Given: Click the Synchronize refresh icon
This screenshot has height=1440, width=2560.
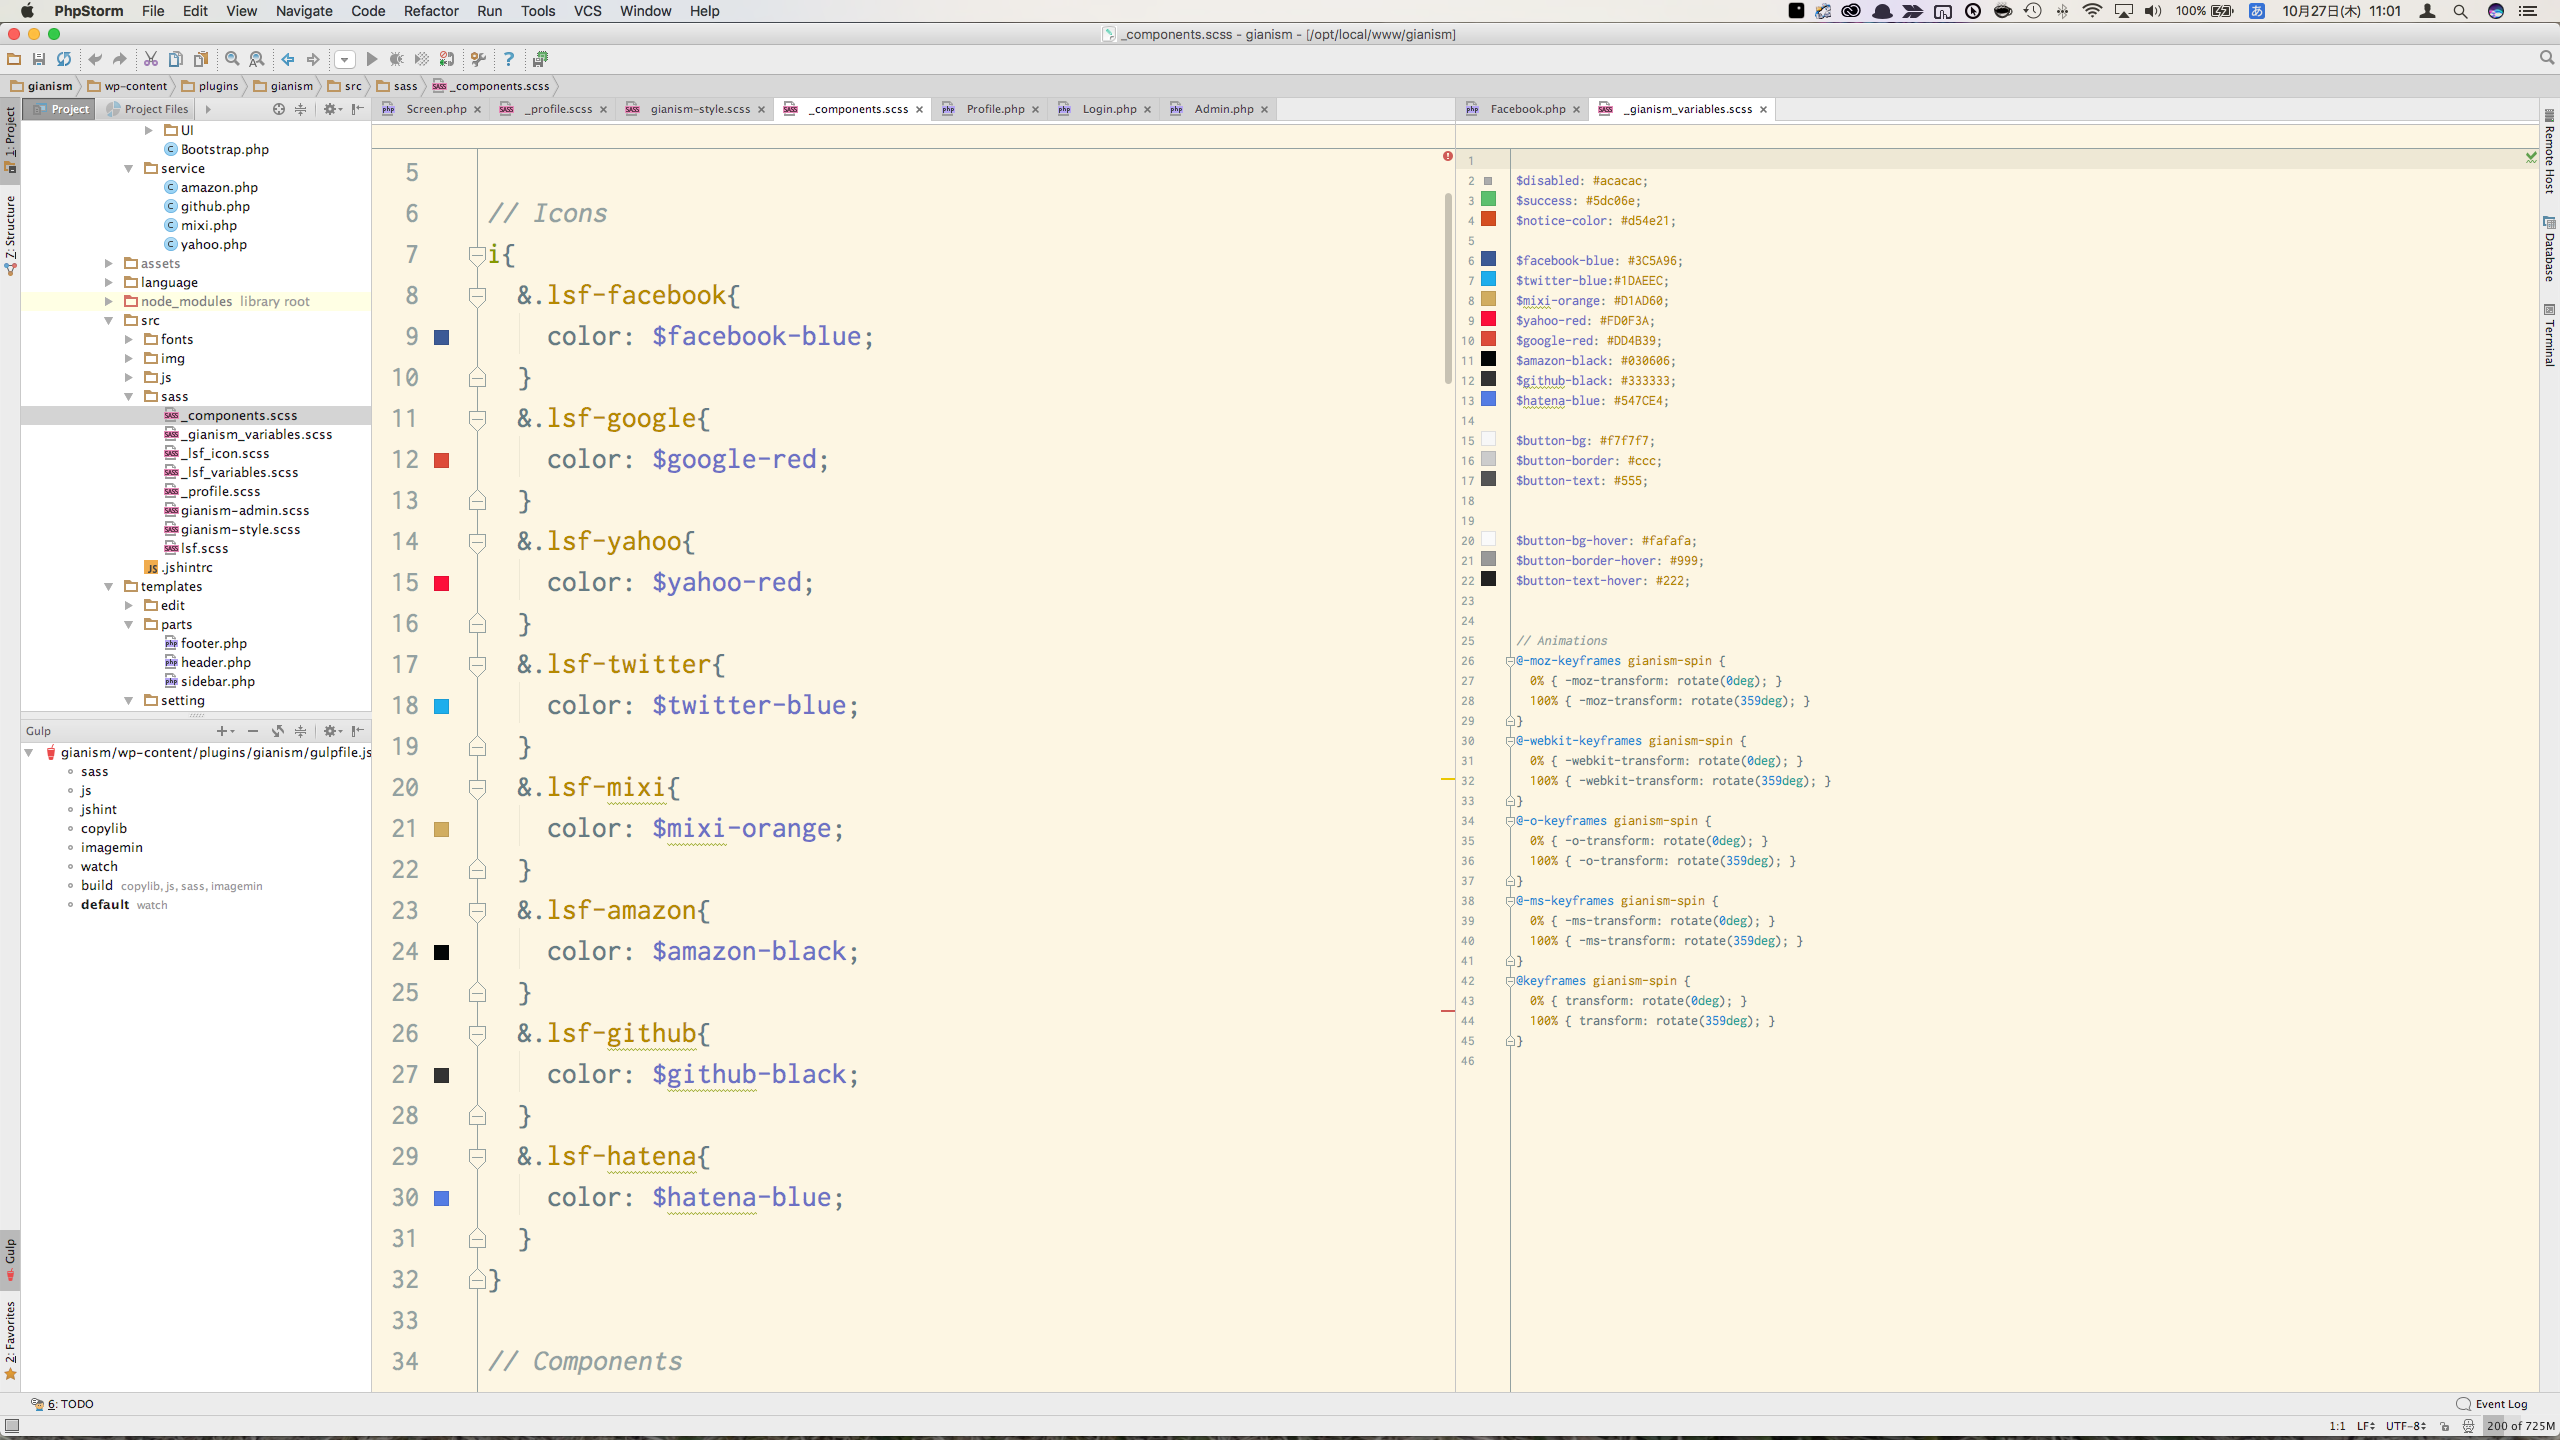Looking at the screenshot, I should [64, 59].
